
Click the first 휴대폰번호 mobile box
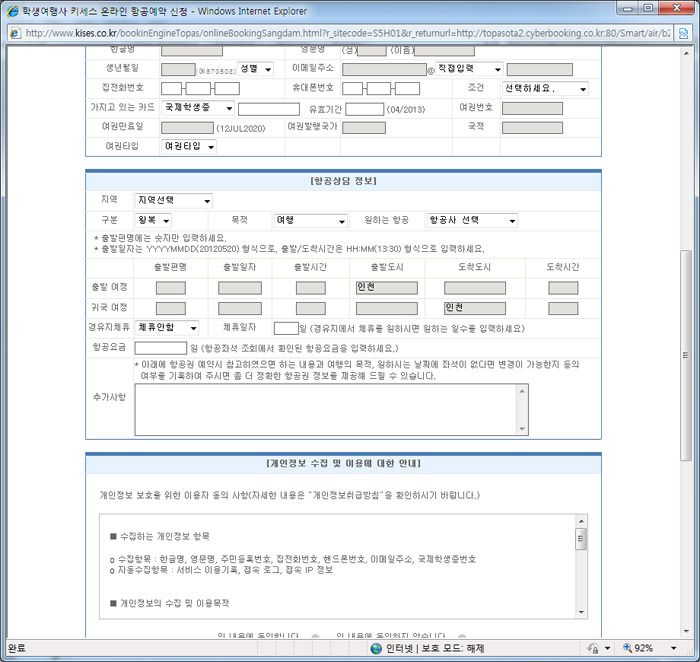[x=353, y=89]
